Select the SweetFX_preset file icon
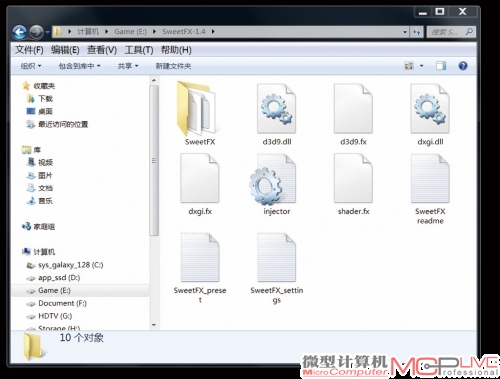Viewport: 500px width, 379px height. pyautogui.click(x=200, y=257)
